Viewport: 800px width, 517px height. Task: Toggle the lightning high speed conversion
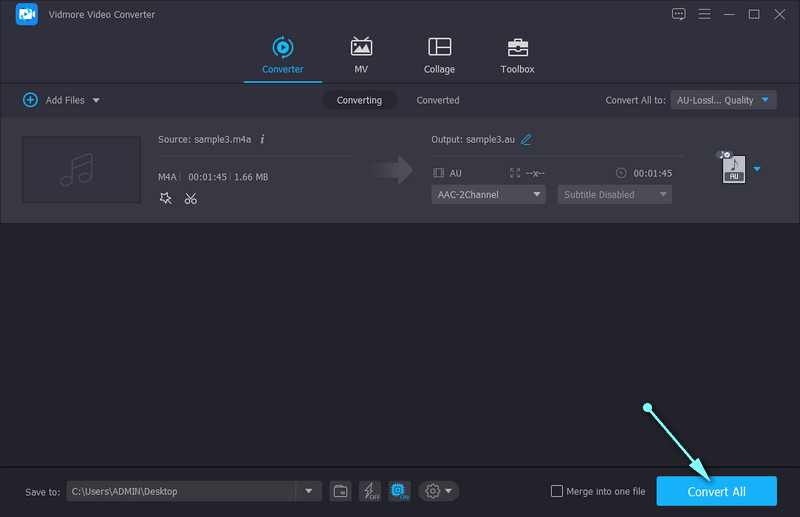click(370, 491)
